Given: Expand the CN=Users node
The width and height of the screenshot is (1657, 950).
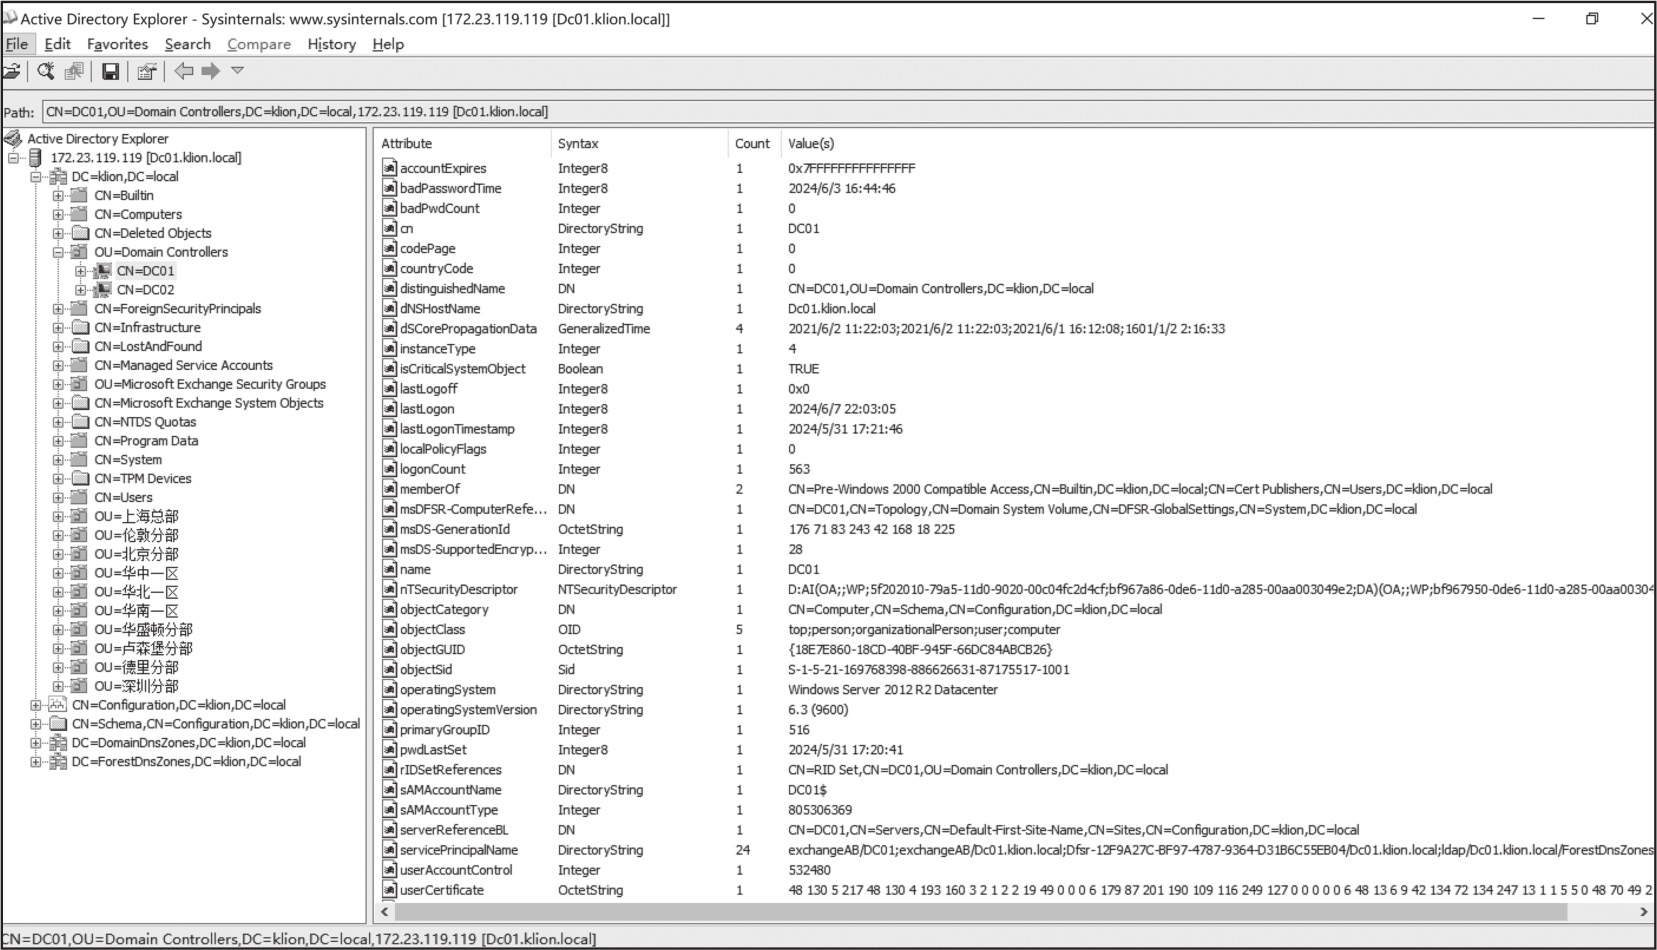Looking at the screenshot, I should pyautogui.click(x=58, y=497).
